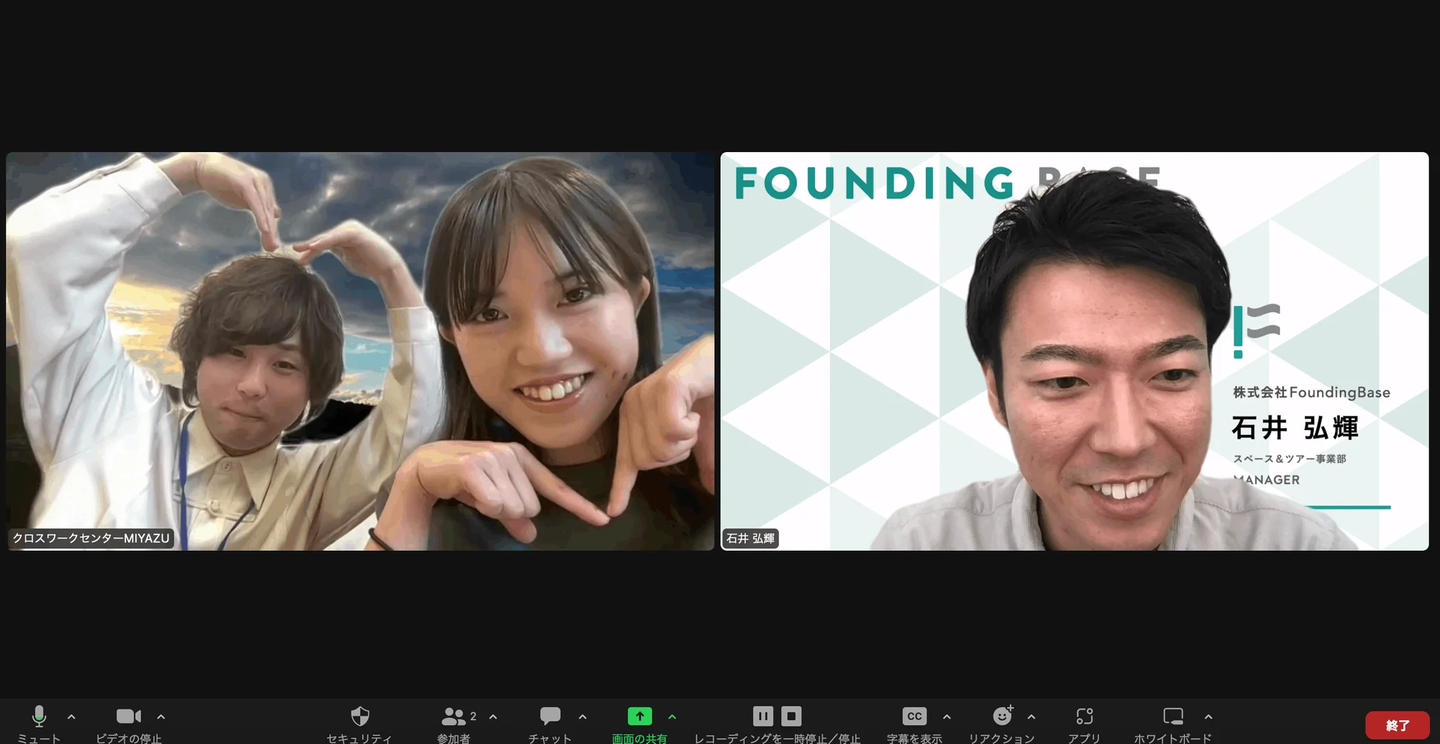Viewport: 1440px width, 744px height.
Task: Show captions with the CC icon
Action: point(914,716)
